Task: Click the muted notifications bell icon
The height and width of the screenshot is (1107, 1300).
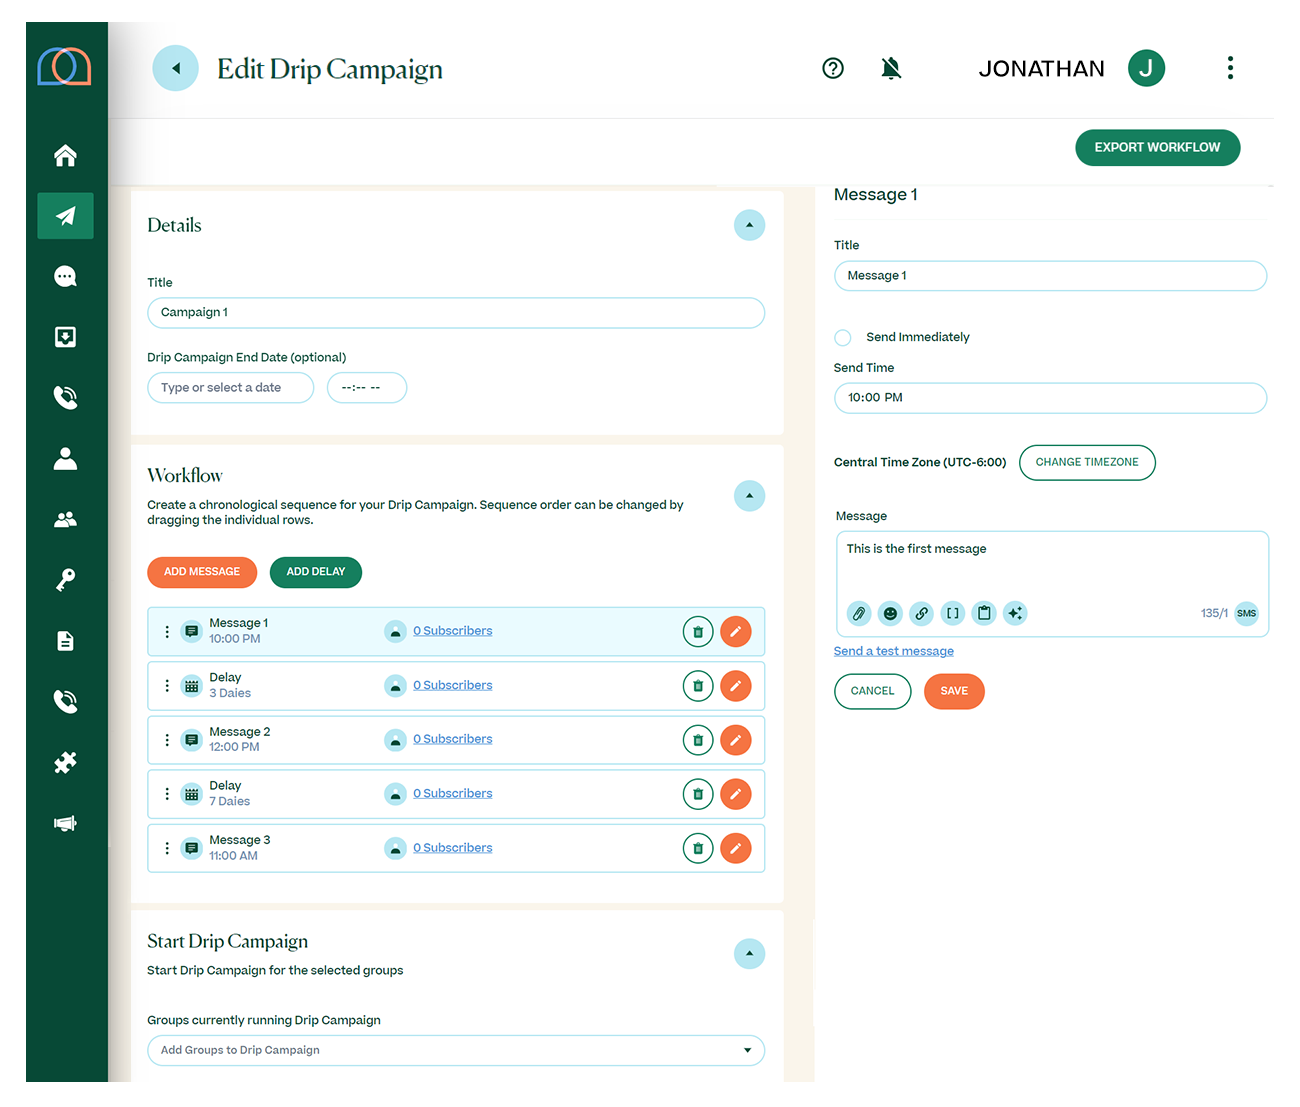Action: [891, 68]
